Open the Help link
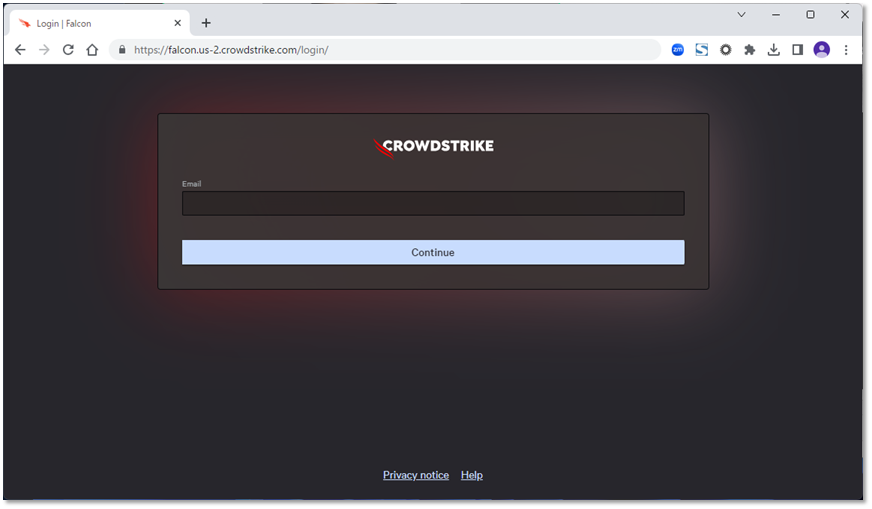Screen dimensions: 872x509 point(472,475)
